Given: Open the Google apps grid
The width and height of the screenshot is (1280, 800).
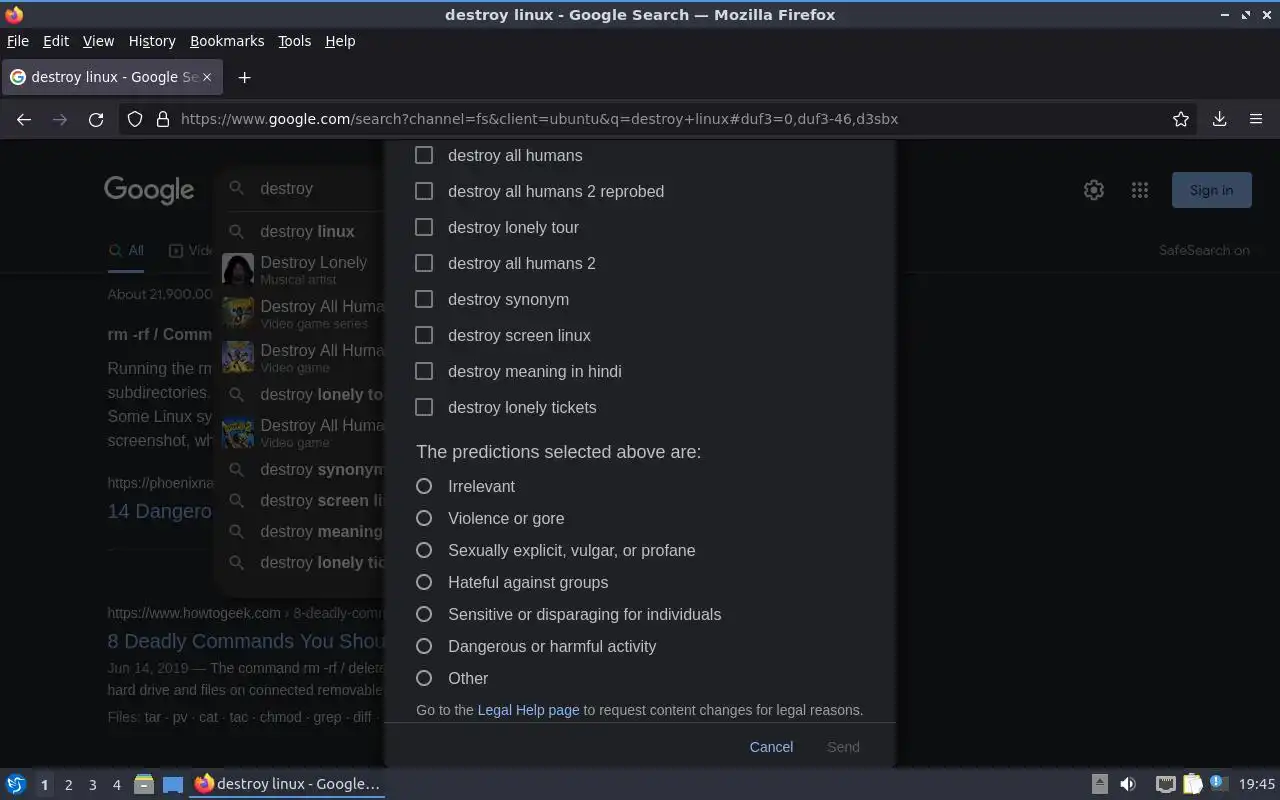Looking at the screenshot, I should pos(1140,190).
